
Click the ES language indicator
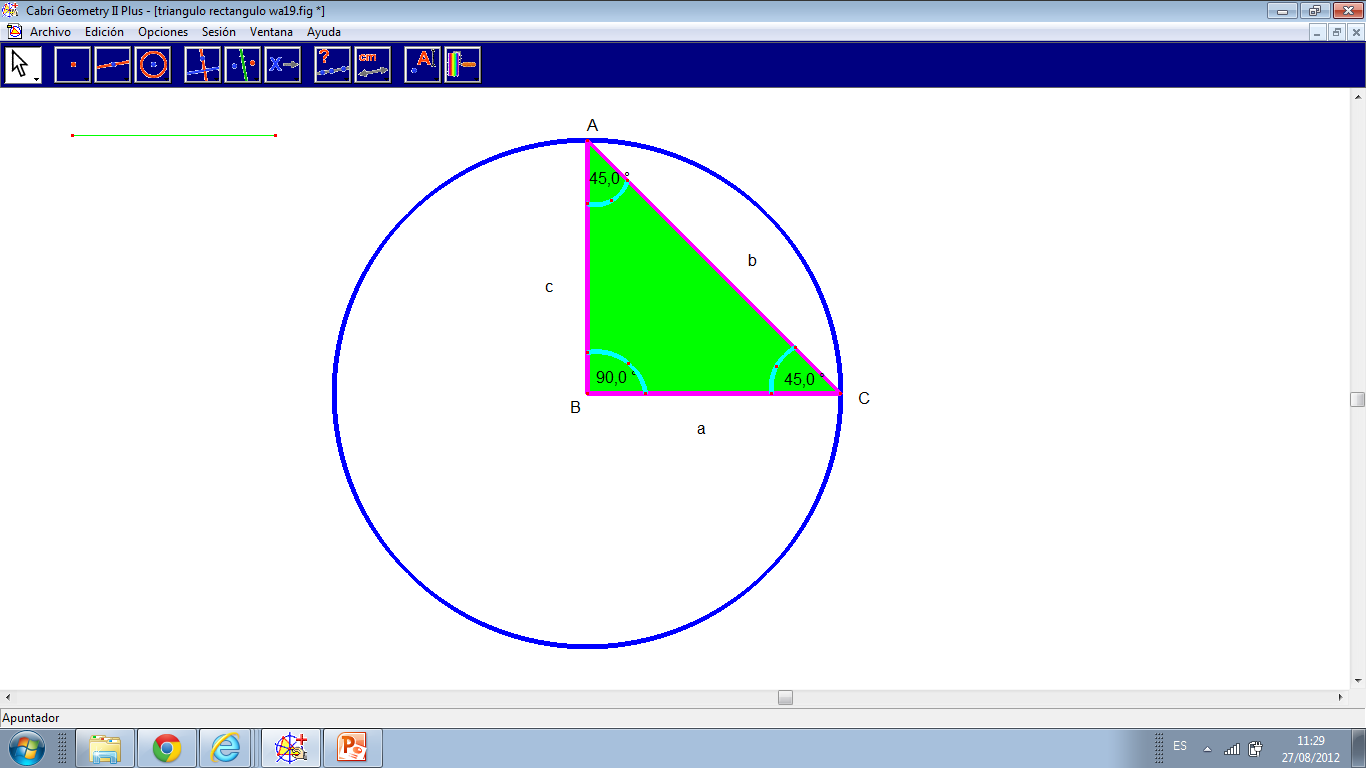1180,746
